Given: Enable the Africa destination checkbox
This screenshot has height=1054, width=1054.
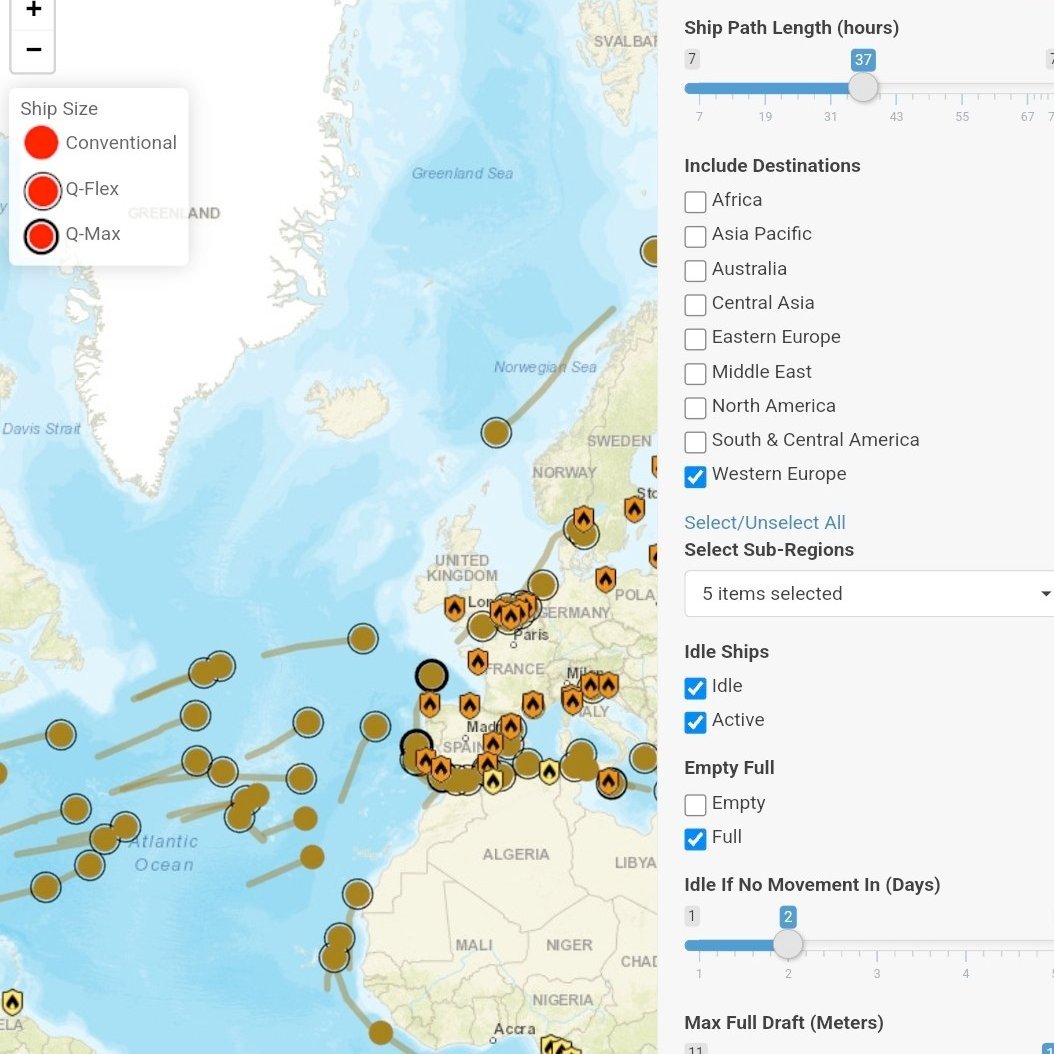Looking at the screenshot, I should [695, 202].
